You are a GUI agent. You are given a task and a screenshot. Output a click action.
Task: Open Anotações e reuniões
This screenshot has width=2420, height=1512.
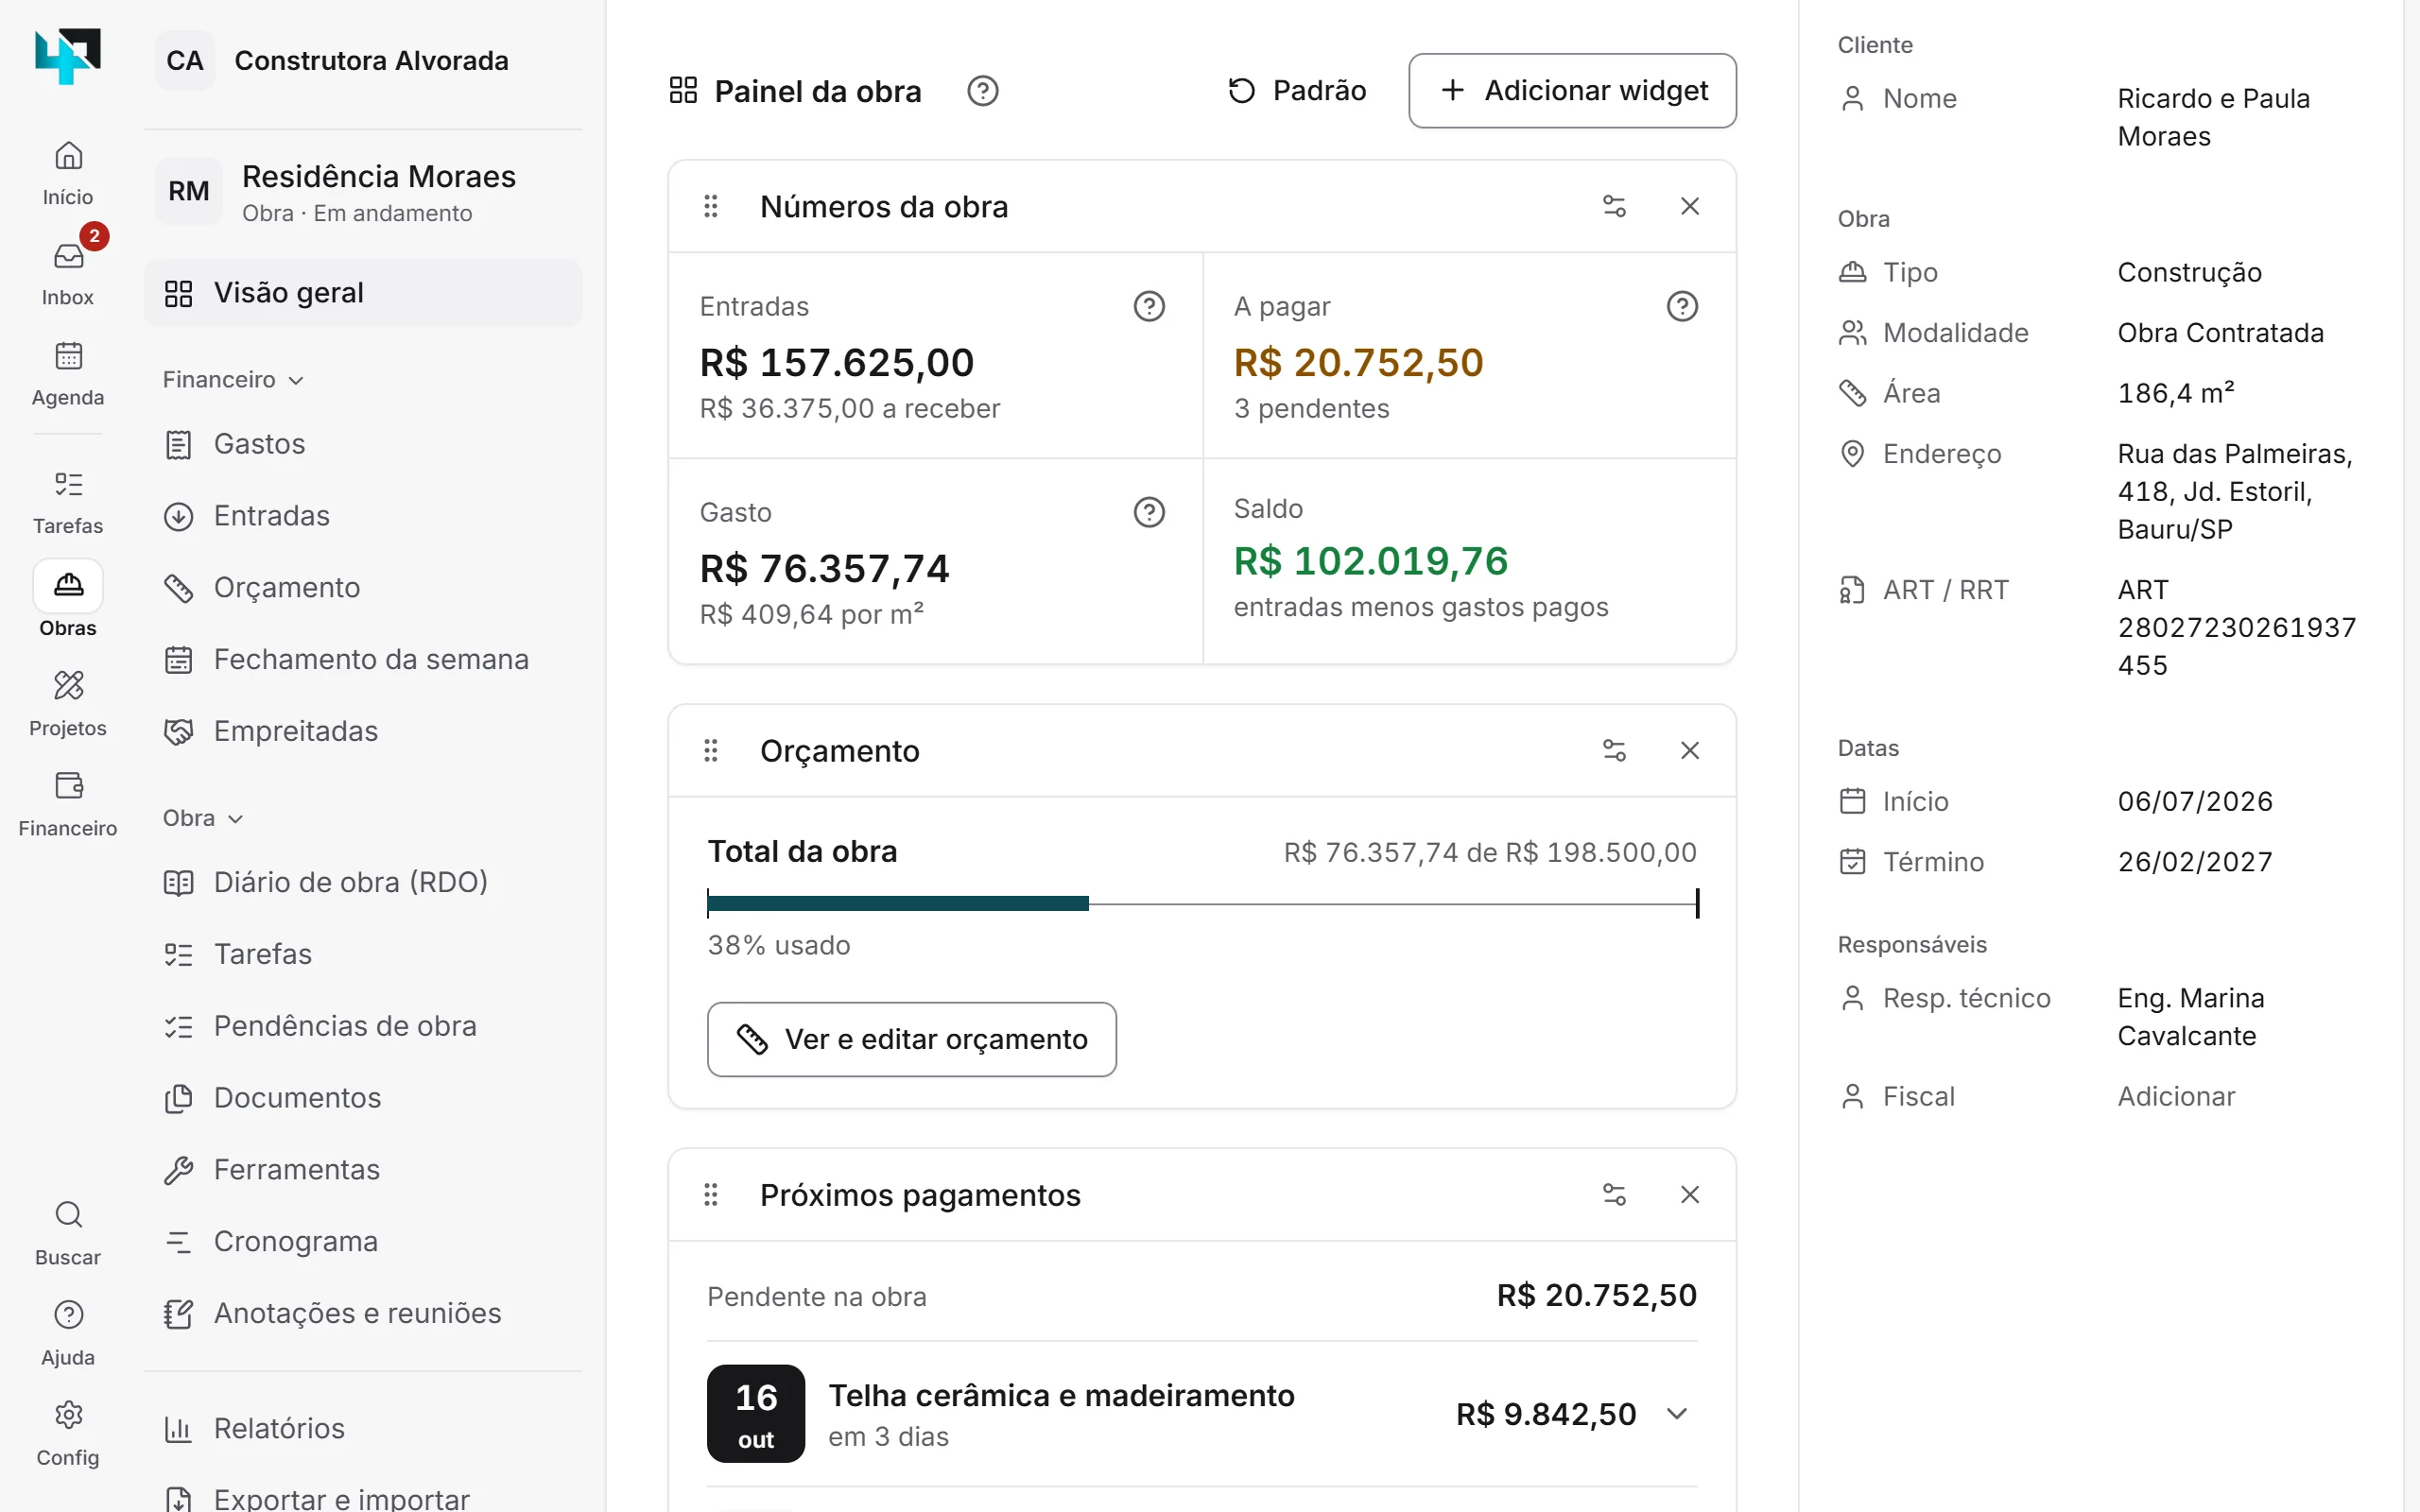click(363, 1314)
